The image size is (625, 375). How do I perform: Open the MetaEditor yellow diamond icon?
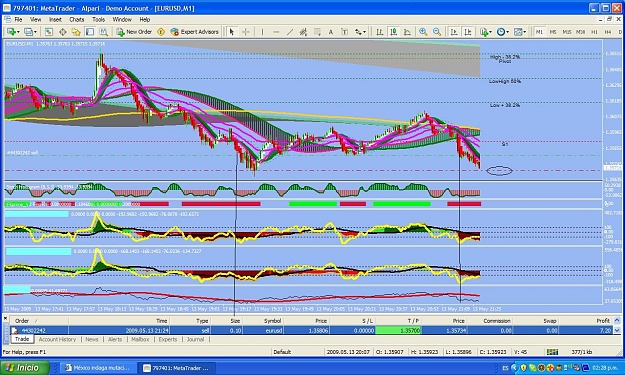[x=161, y=32]
